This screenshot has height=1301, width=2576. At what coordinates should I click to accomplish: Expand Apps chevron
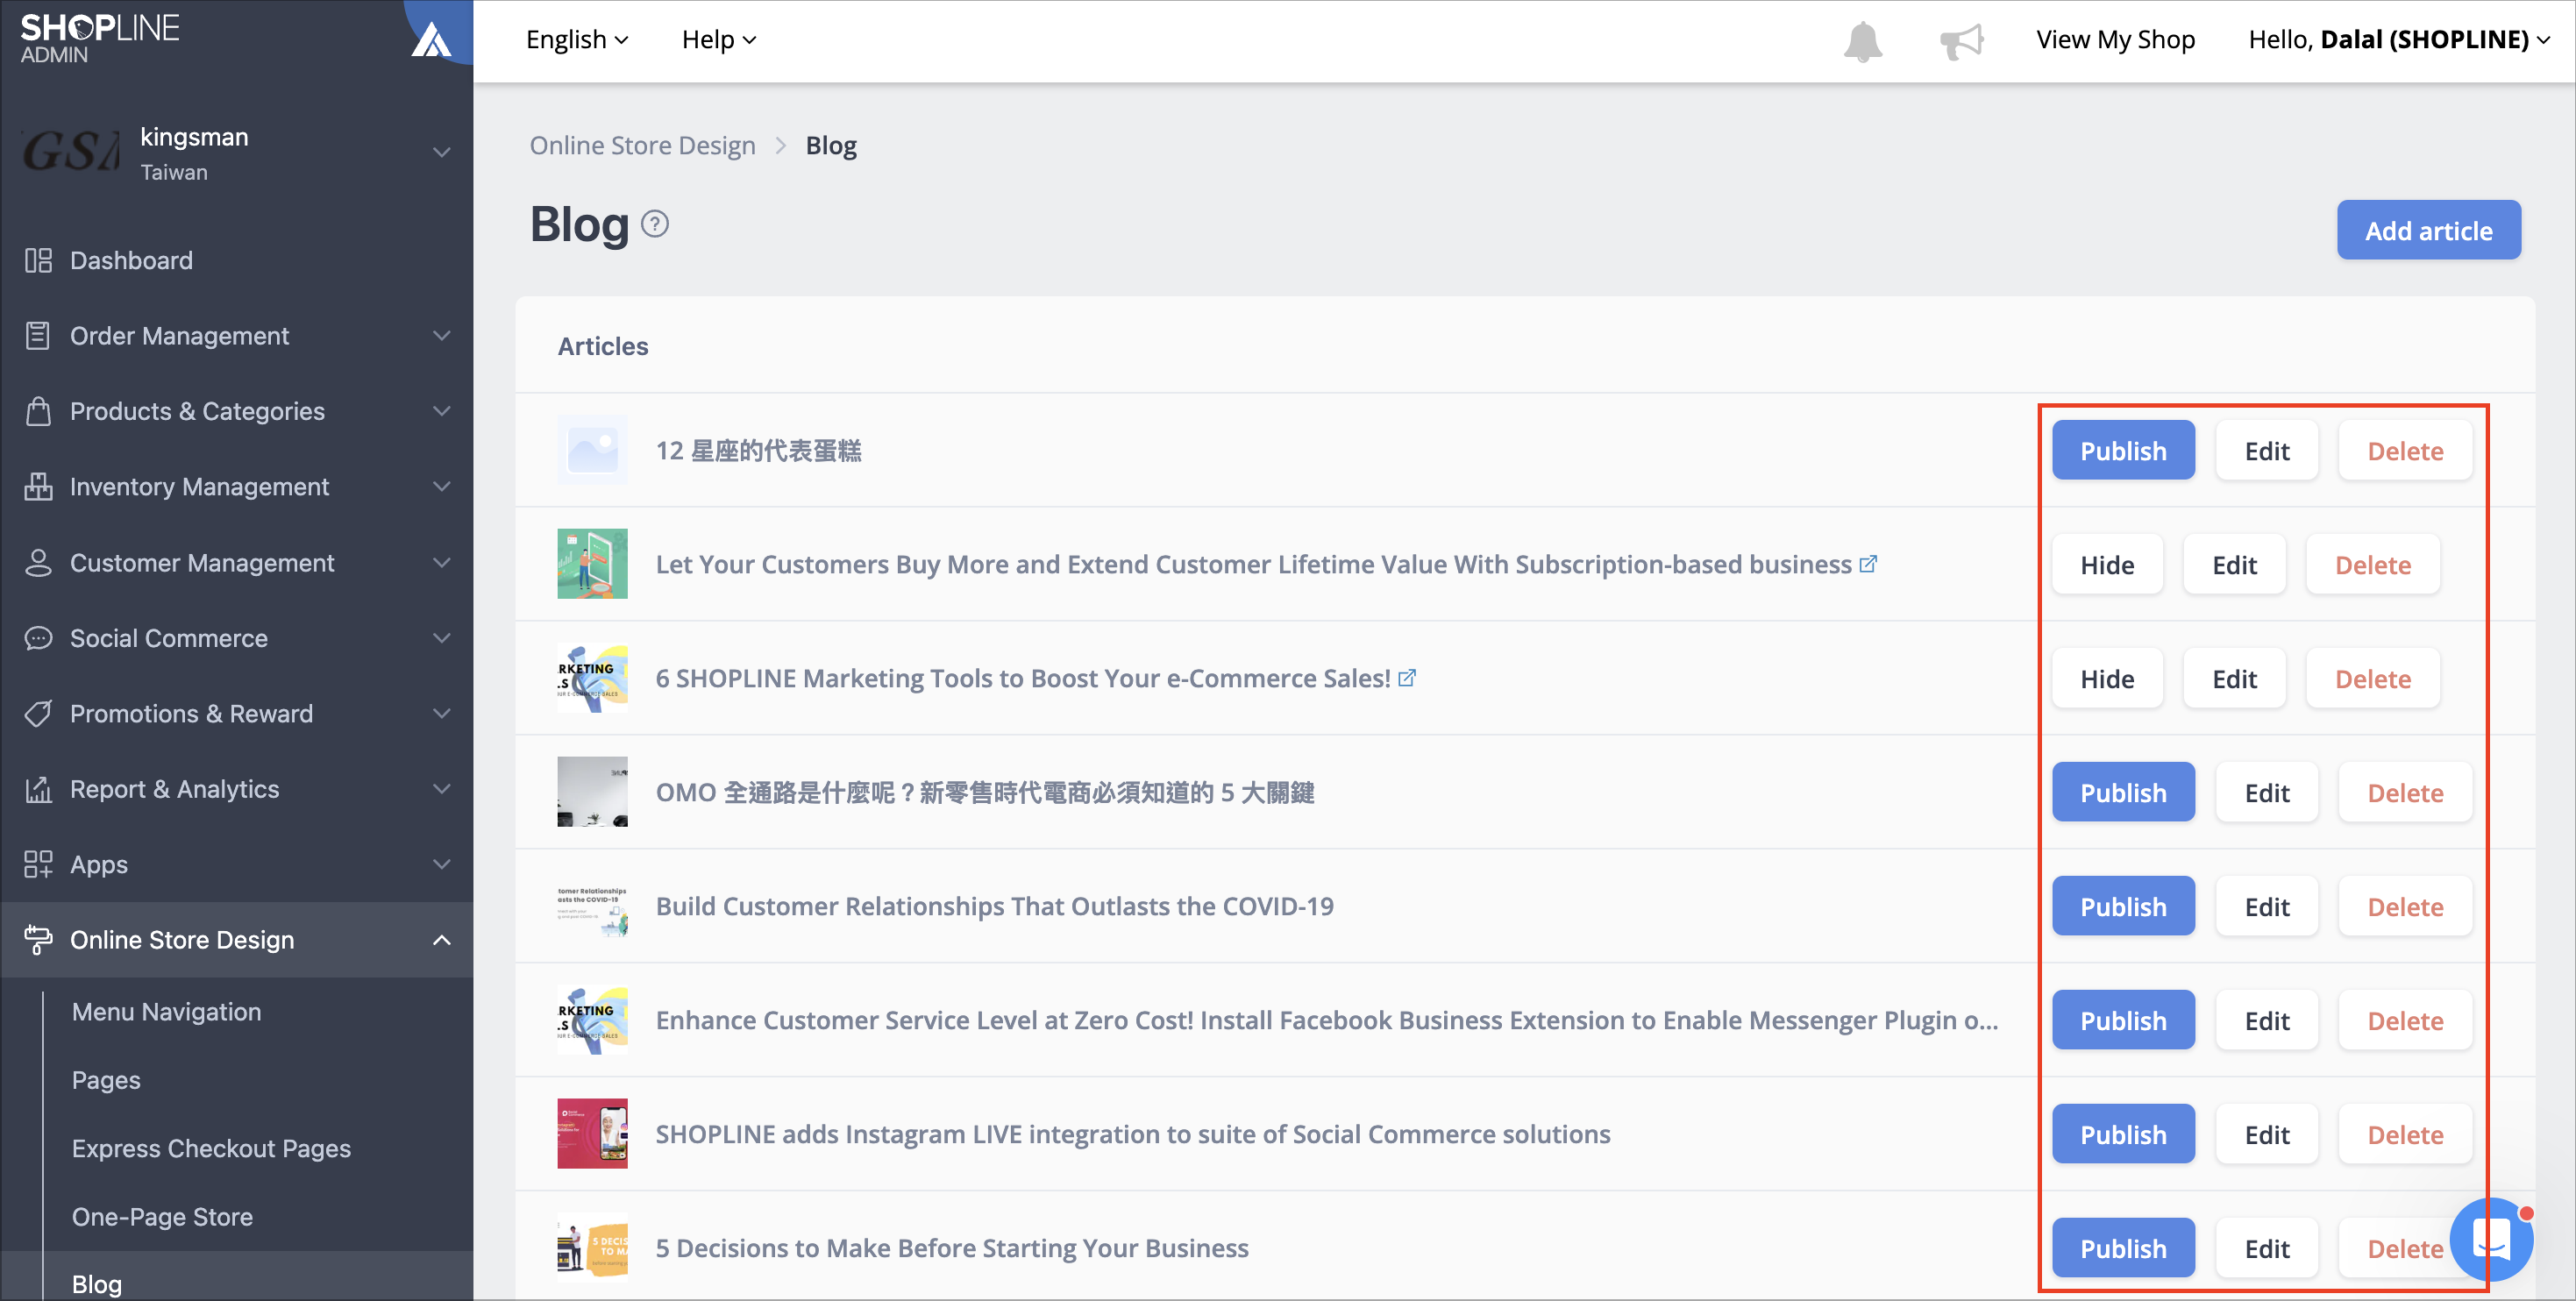pyautogui.click(x=441, y=864)
